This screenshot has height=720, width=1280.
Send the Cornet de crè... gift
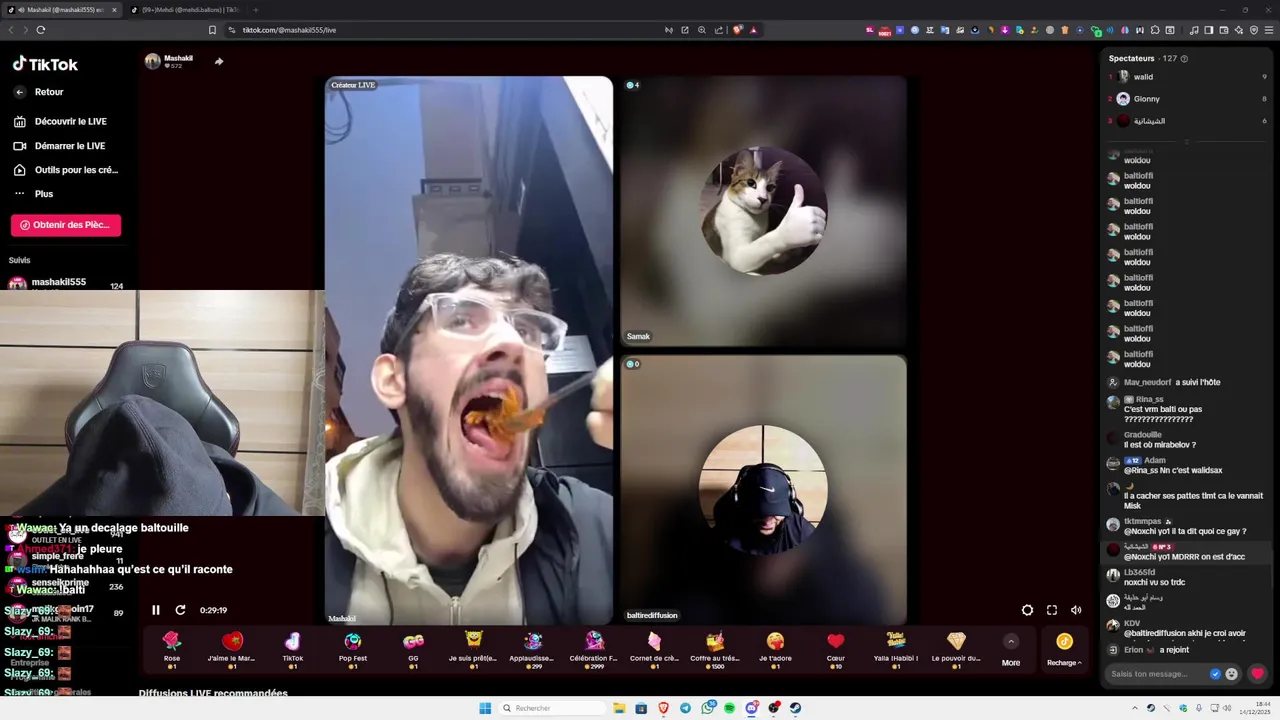tap(654, 649)
